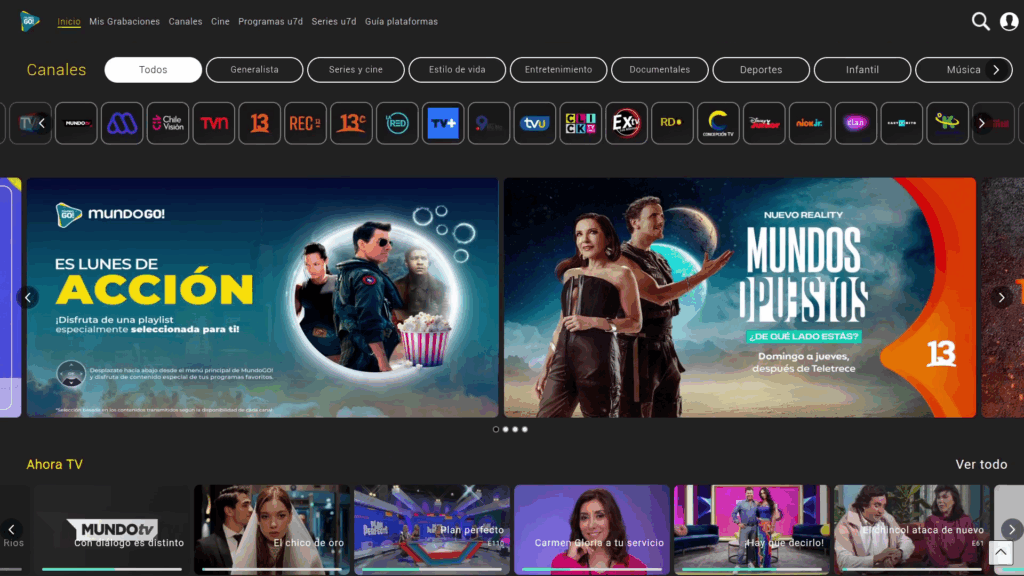Image resolution: width=1024 pixels, height=576 pixels.
Task: Select the La Red channel icon
Action: [x=397, y=123]
